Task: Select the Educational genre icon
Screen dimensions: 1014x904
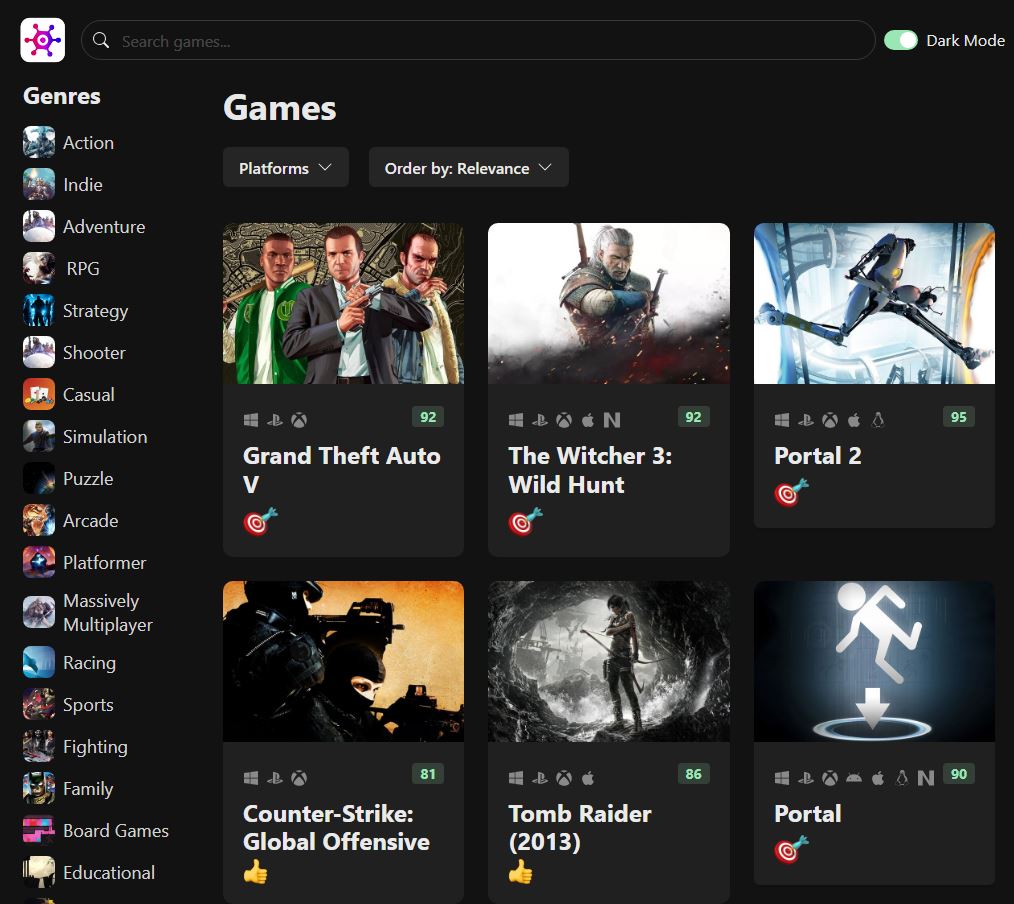Action: (39, 872)
